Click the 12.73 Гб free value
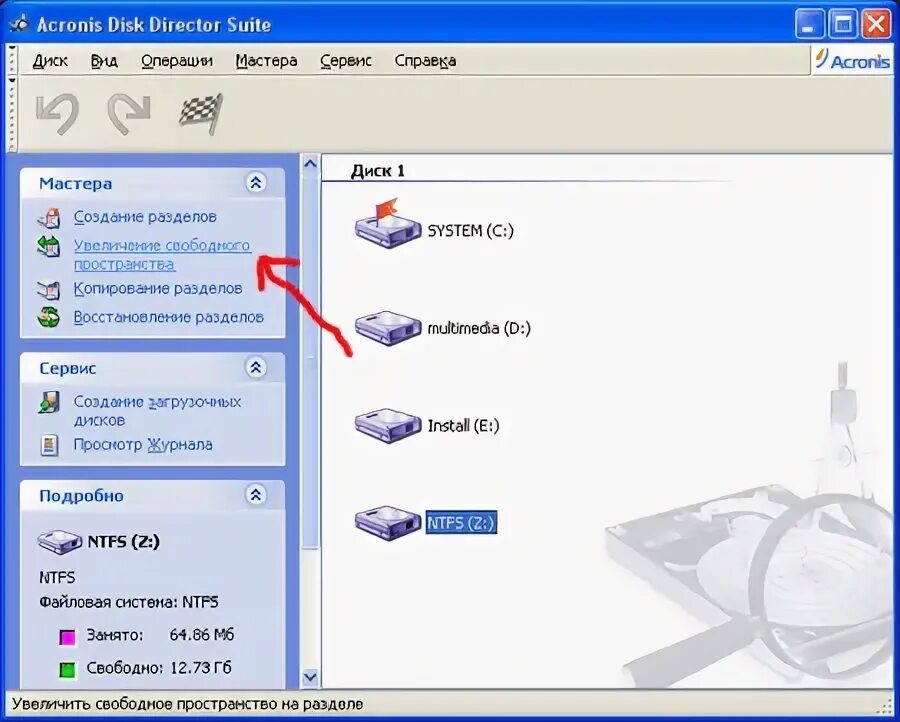900x722 pixels. coord(200,667)
